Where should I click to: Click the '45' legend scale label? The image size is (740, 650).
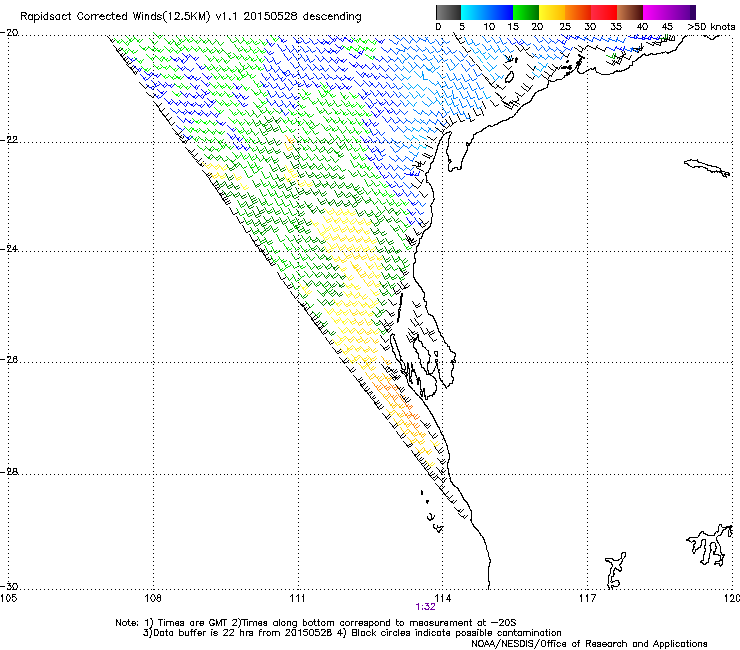667,27
